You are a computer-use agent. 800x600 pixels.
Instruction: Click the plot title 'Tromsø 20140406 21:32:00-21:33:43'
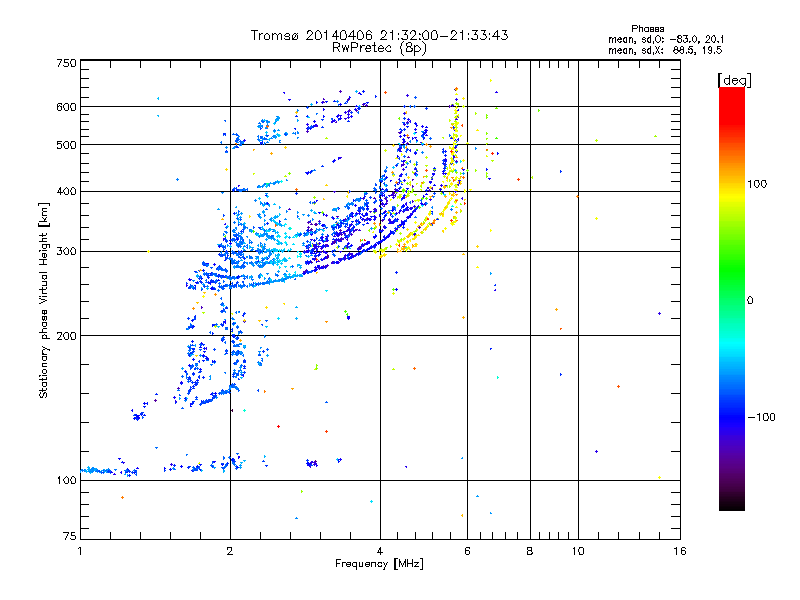(x=379, y=35)
